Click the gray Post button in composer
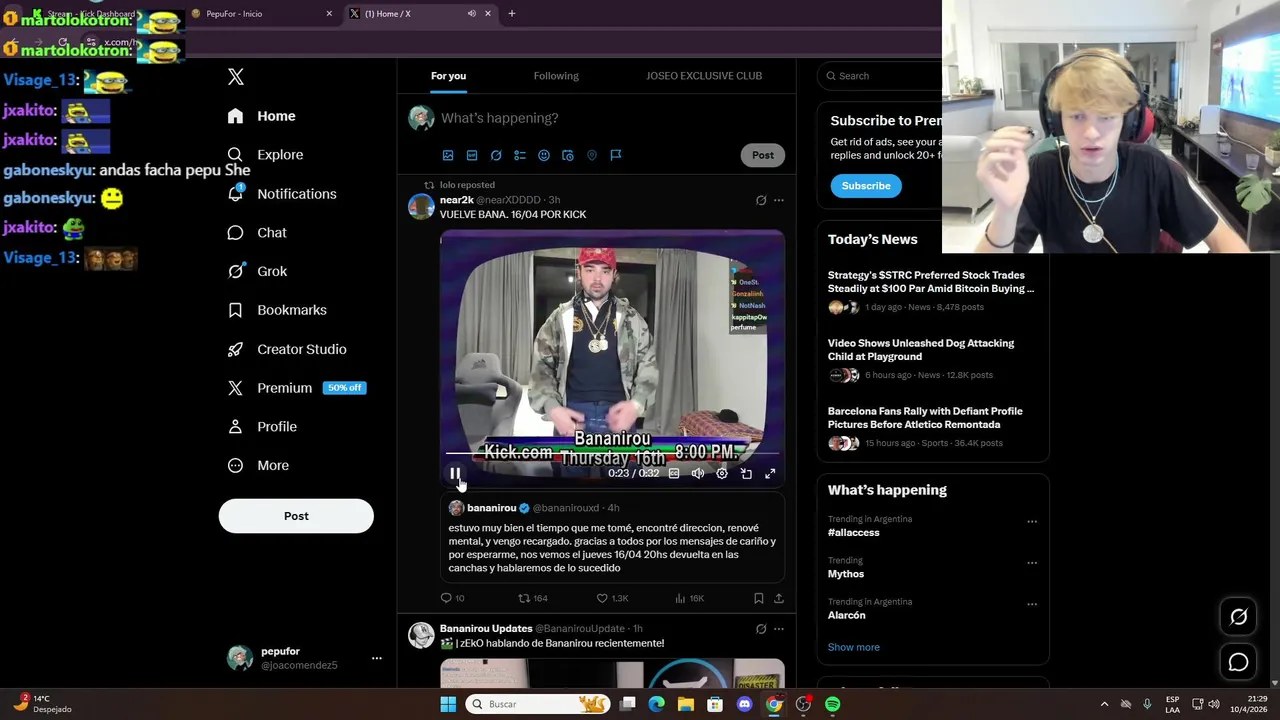 pyautogui.click(x=763, y=155)
